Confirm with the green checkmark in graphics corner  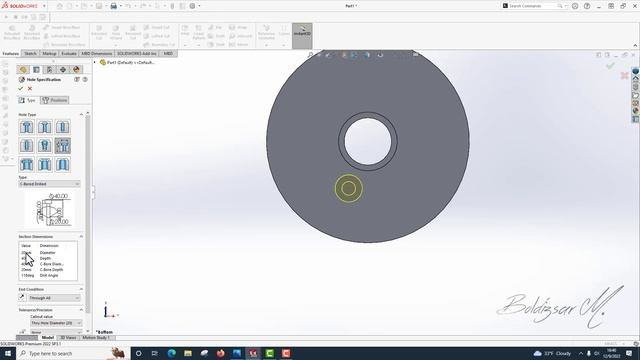click(610, 66)
